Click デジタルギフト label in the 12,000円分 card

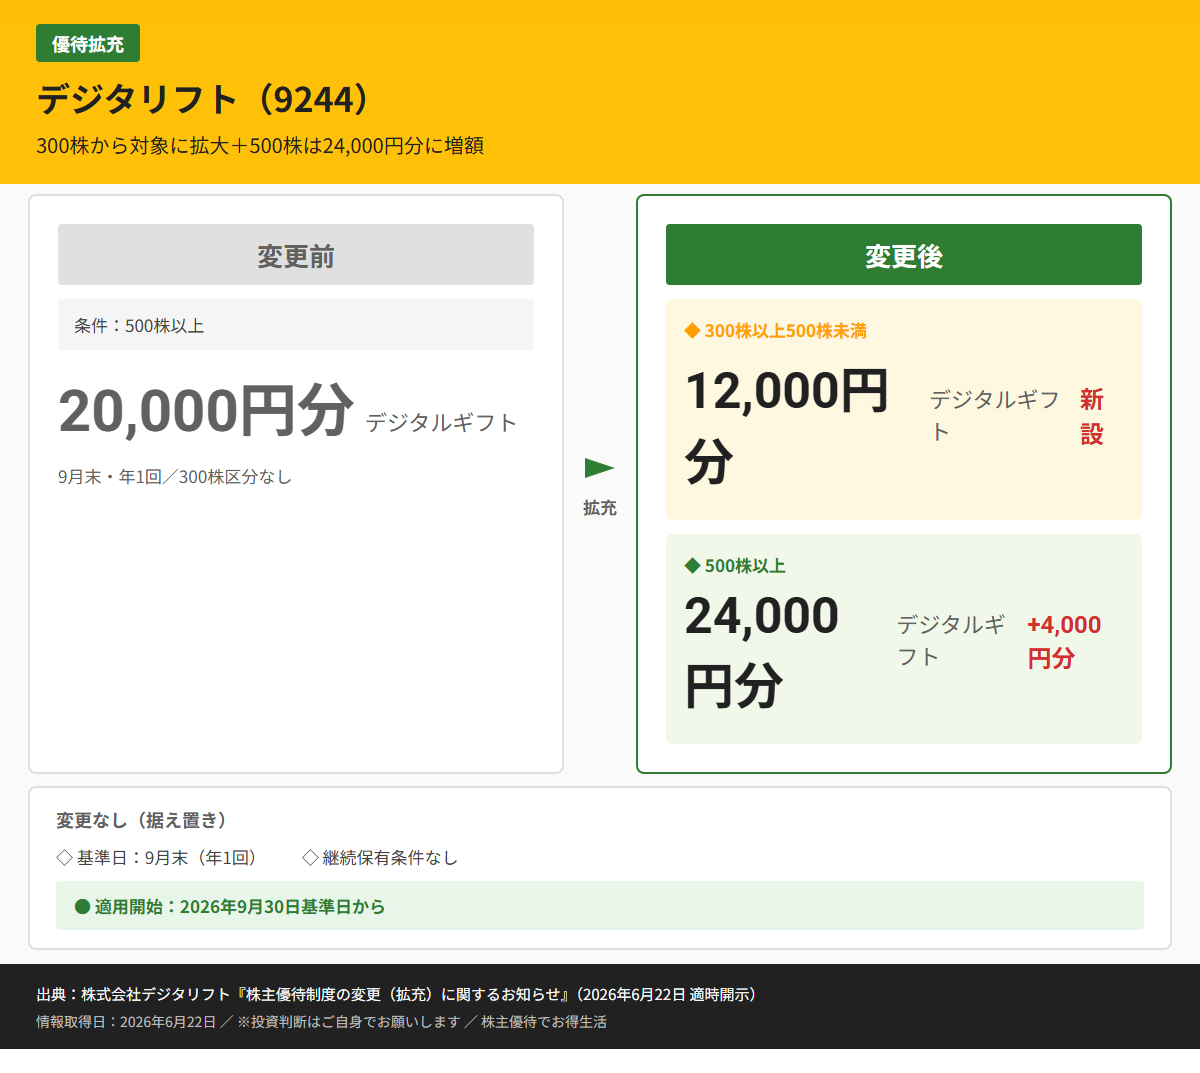pyautogui.click(x=995, y=415)
